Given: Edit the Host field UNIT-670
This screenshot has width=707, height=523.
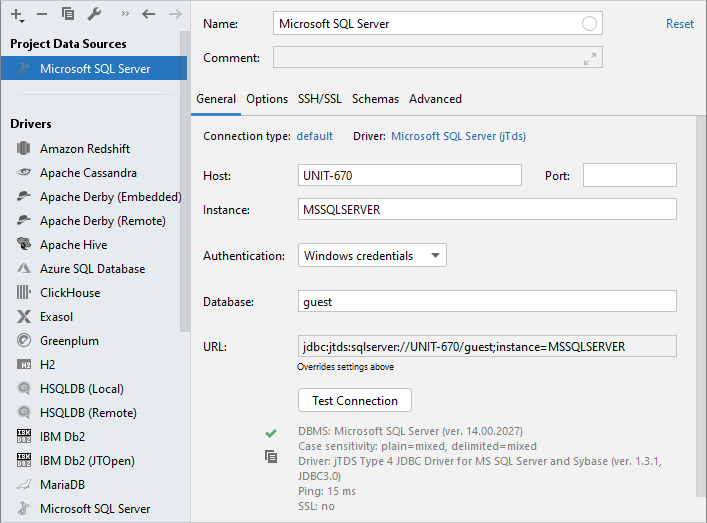Looking at the screenshot, I should (409, 175).
